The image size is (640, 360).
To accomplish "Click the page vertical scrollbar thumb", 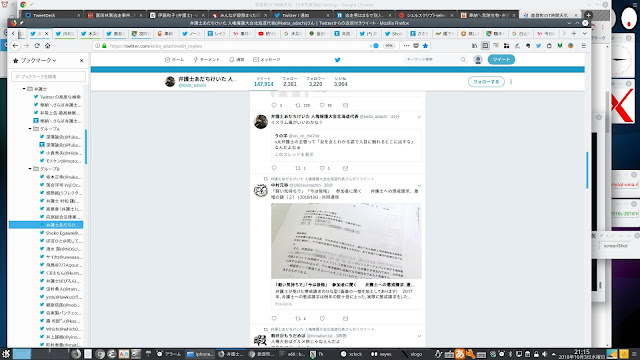I will (587, 170).
